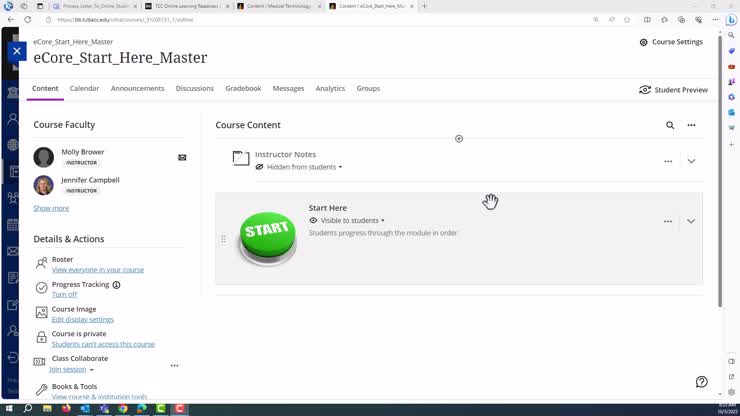Turn off Progress Tracking
The width and height of the screenshot is (740, 416).
pos(64,294)
